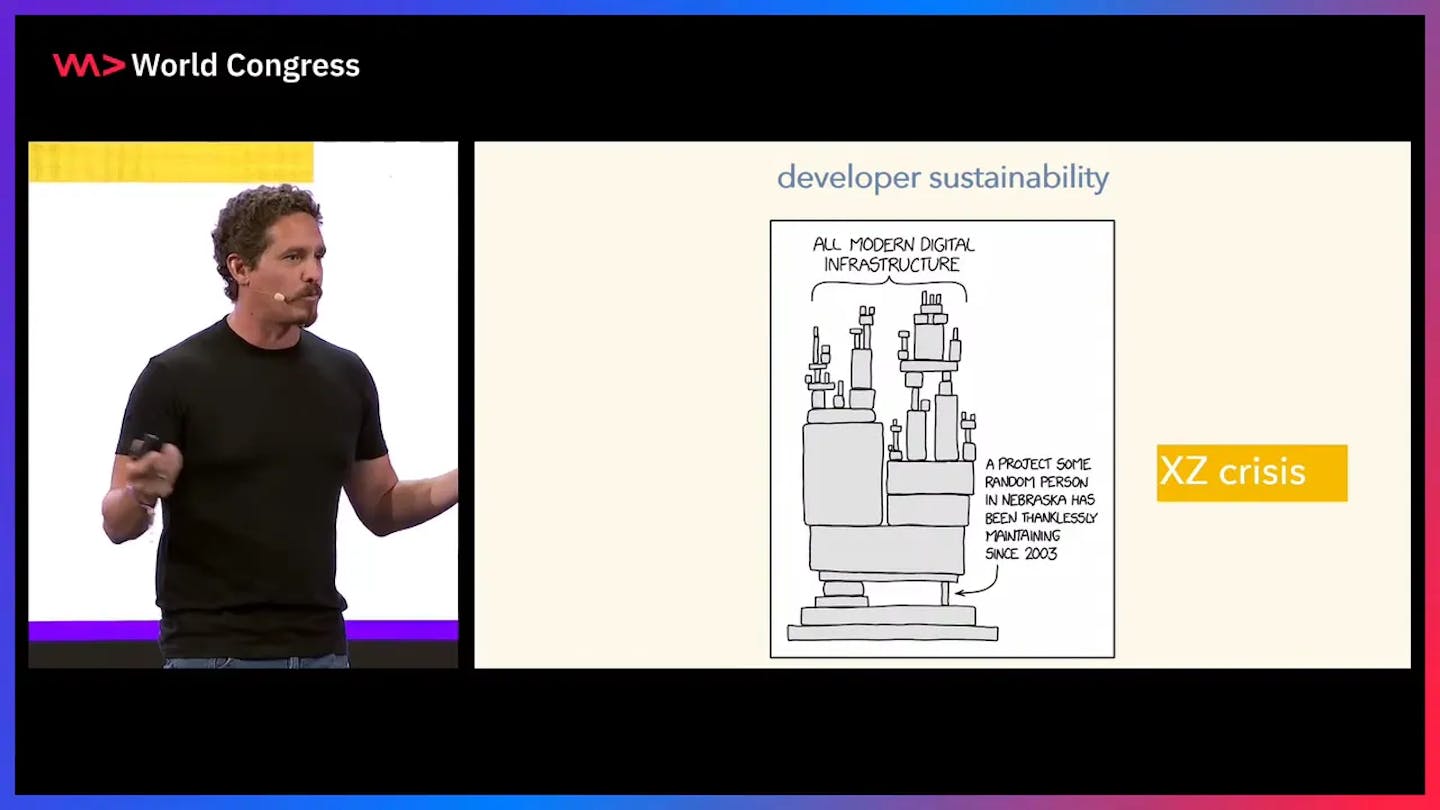Screen dimensions: 1440x810
Task: Click the yellow "XZ crisis" label
Action: click(1251, 472)
